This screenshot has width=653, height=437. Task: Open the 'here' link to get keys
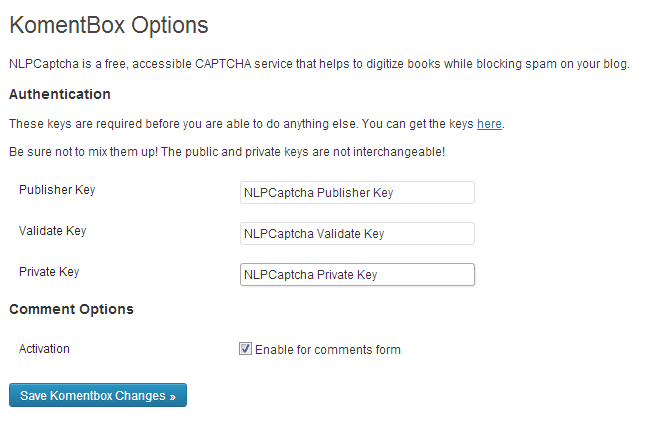point(489,124)
